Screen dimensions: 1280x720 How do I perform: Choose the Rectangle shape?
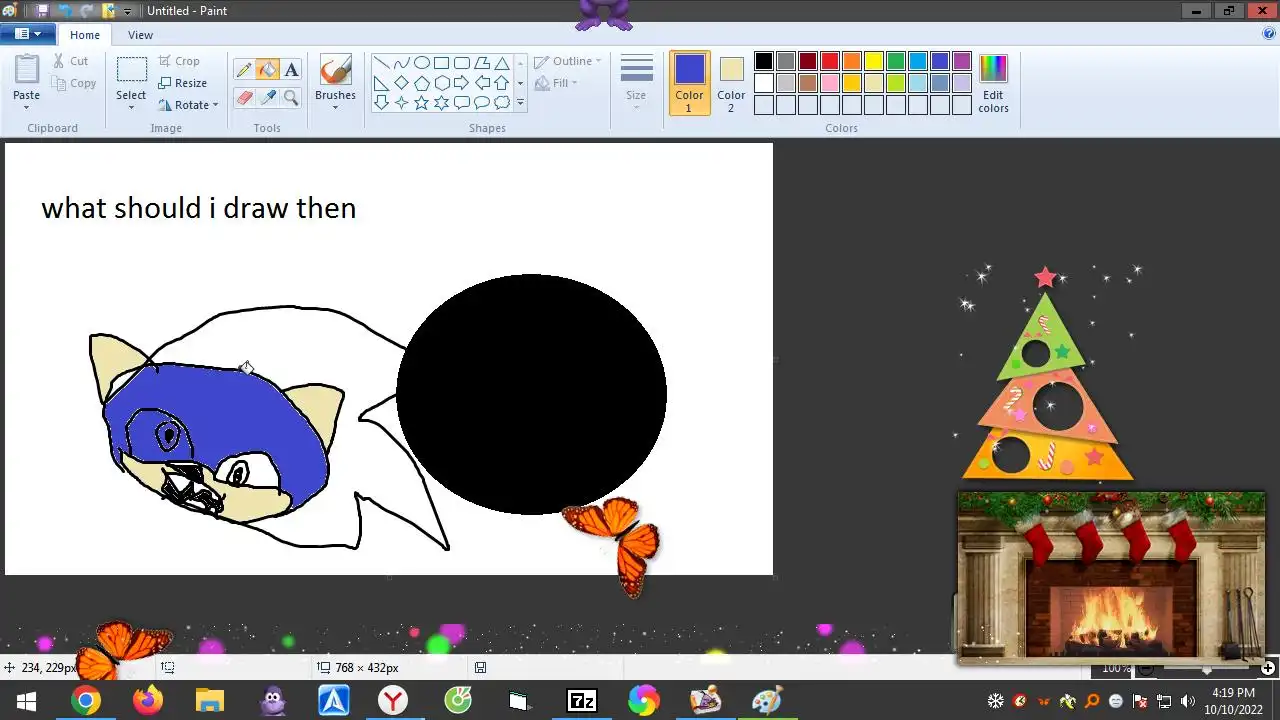[441, 62]
